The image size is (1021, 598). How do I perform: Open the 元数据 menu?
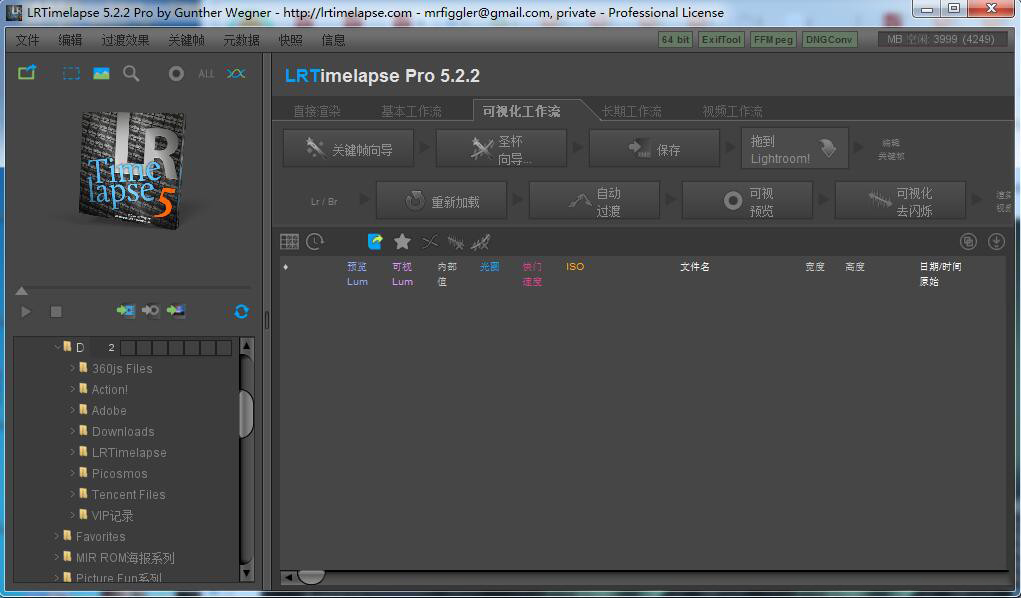(x=242, y=40)
